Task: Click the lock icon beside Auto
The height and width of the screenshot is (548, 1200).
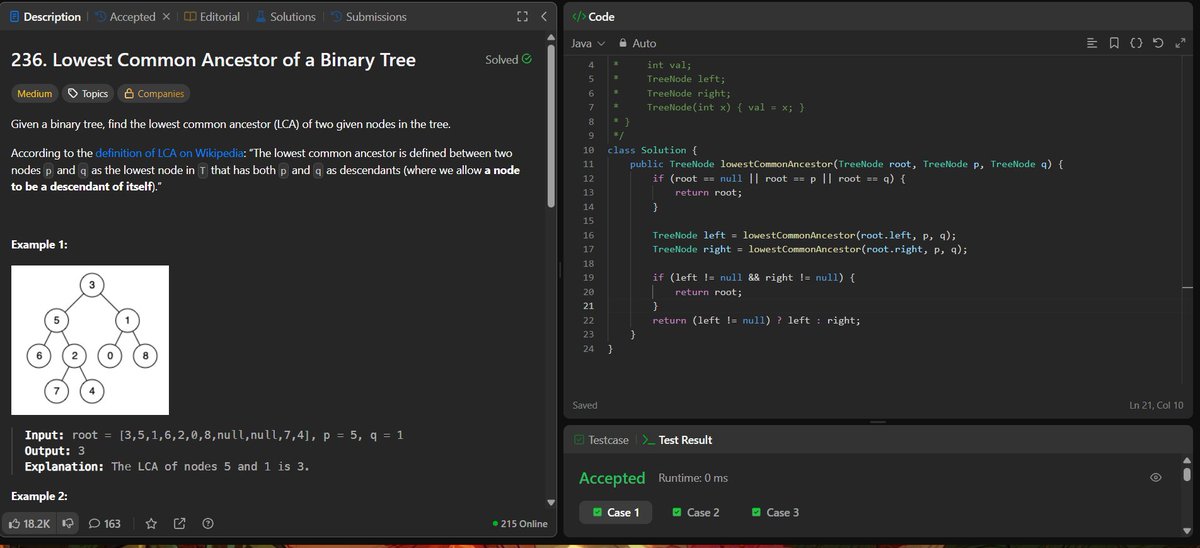Action: [x=623, y=43]
